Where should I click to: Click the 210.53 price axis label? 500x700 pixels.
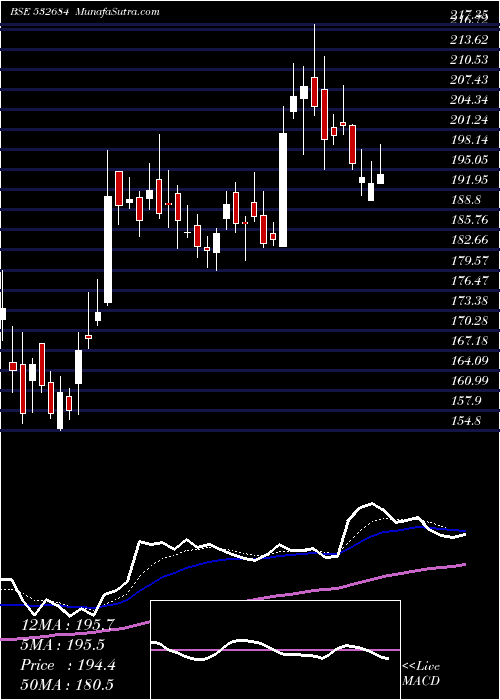[470, 60]
